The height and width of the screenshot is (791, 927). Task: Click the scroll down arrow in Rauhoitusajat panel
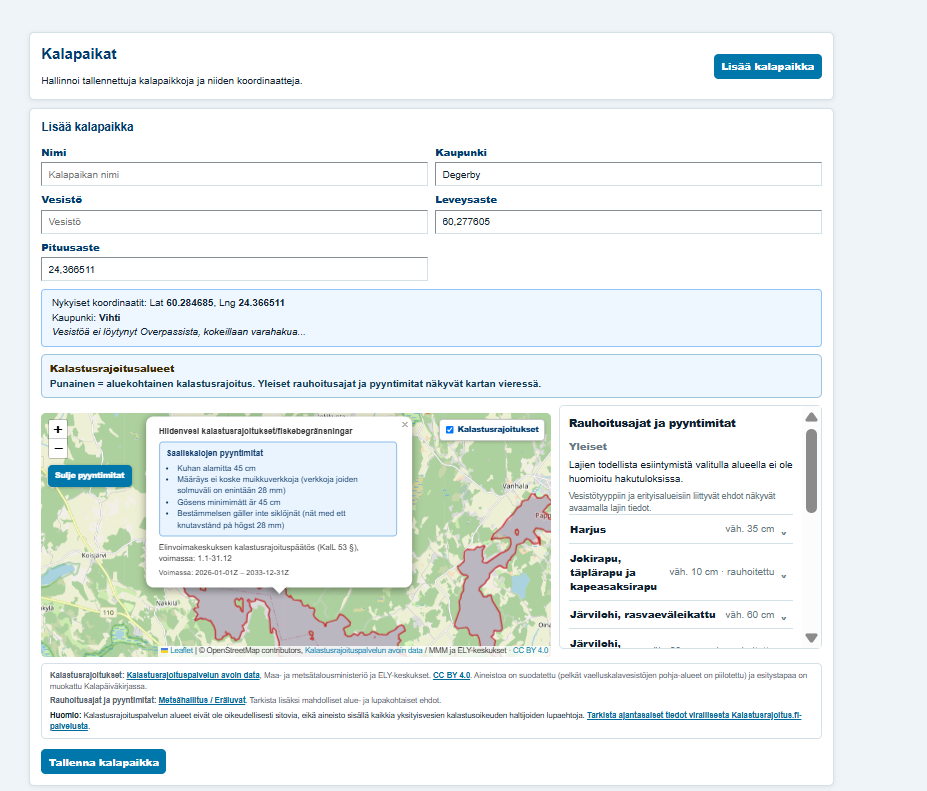(x=811, y=638)
